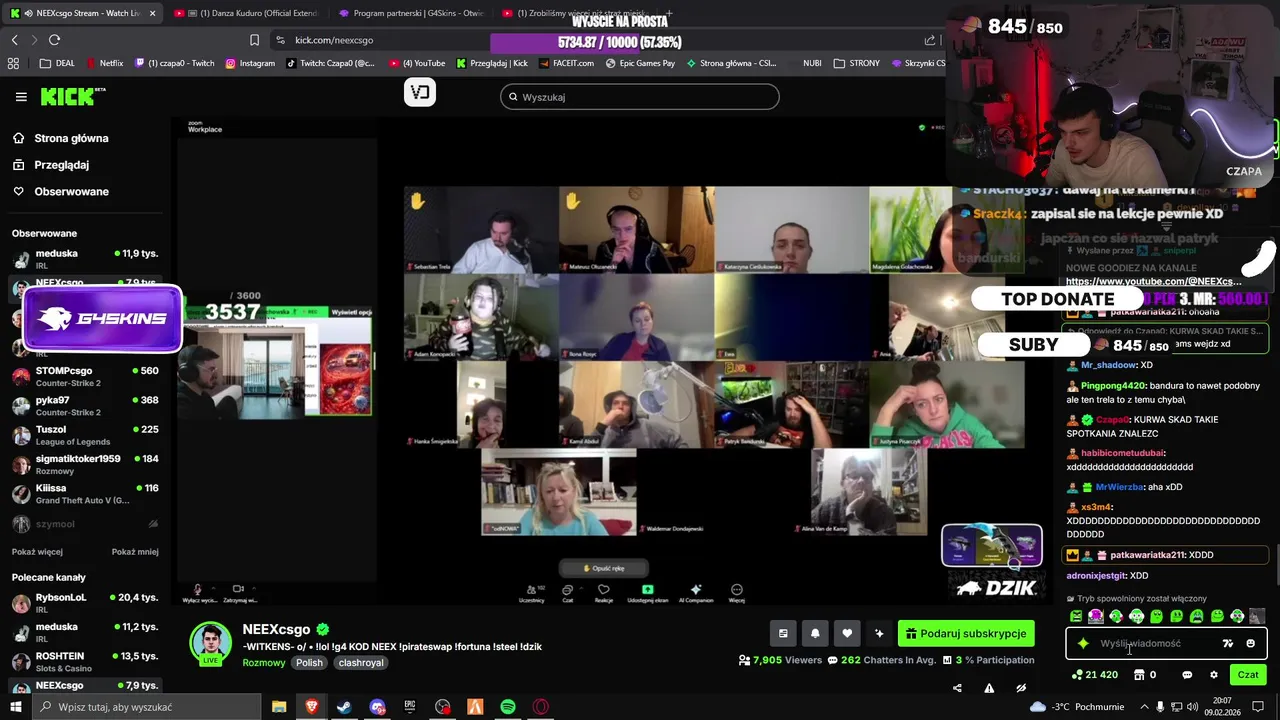This screenshot has width=1280, height=720.
Task: Open Opera GX from the taskbar
Action: tap(541, 707)
